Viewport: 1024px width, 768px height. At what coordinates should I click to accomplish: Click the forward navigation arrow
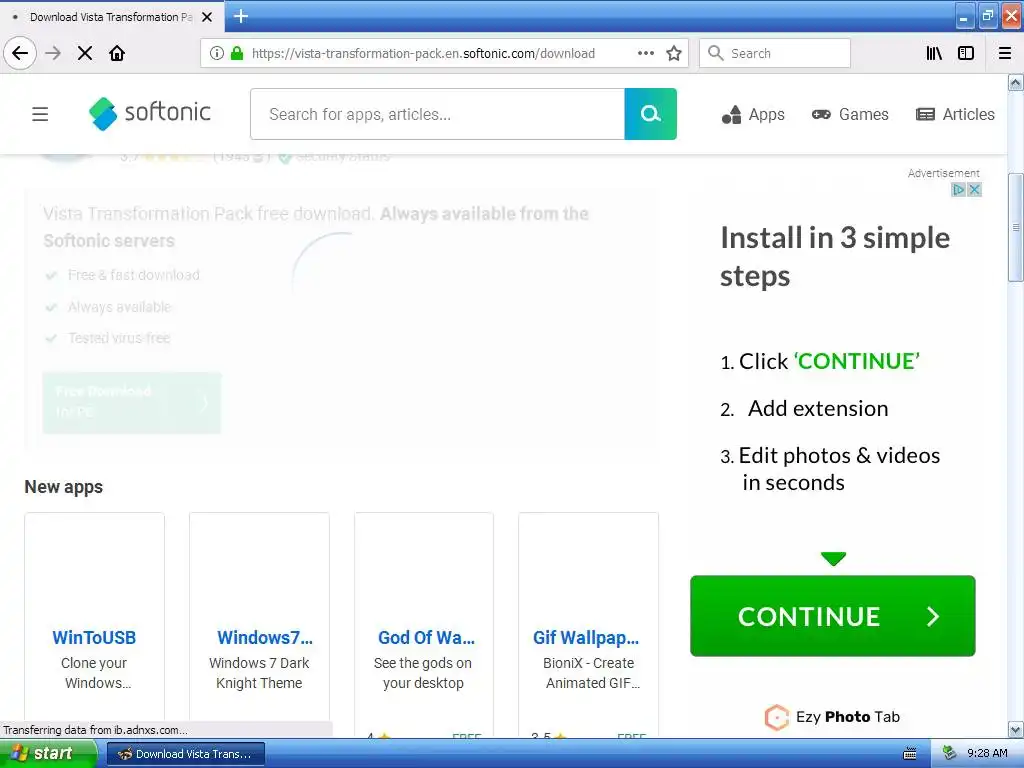53,53
